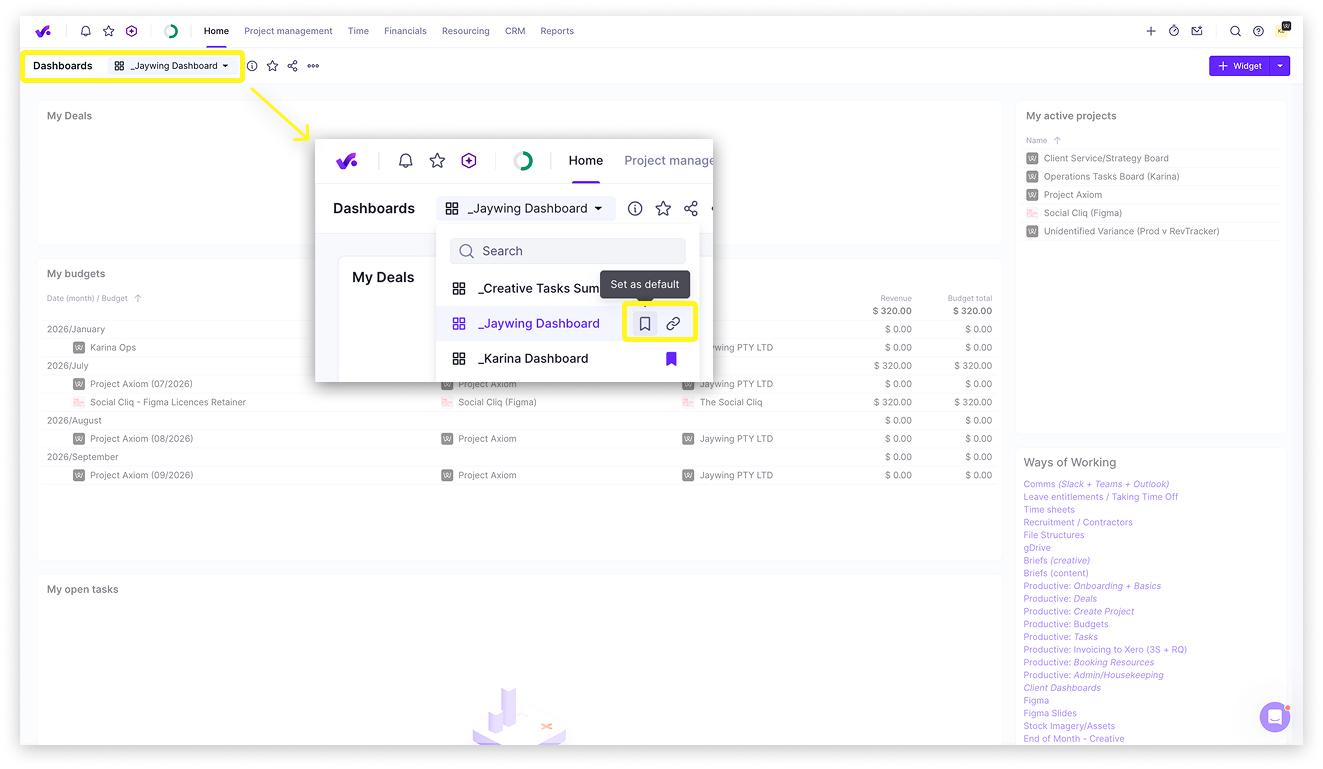Open the arrow dropdown next to Widget button

[x=1280, y=66]
